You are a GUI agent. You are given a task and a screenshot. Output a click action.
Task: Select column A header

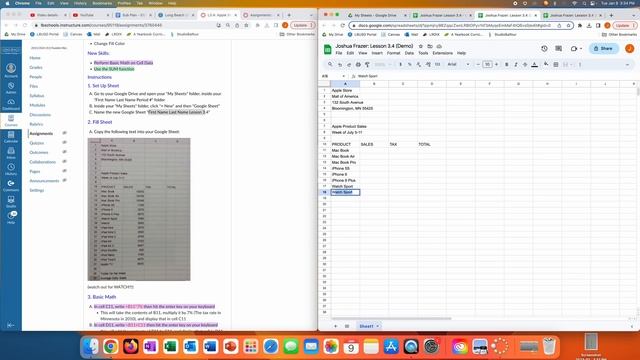(345, 84)
